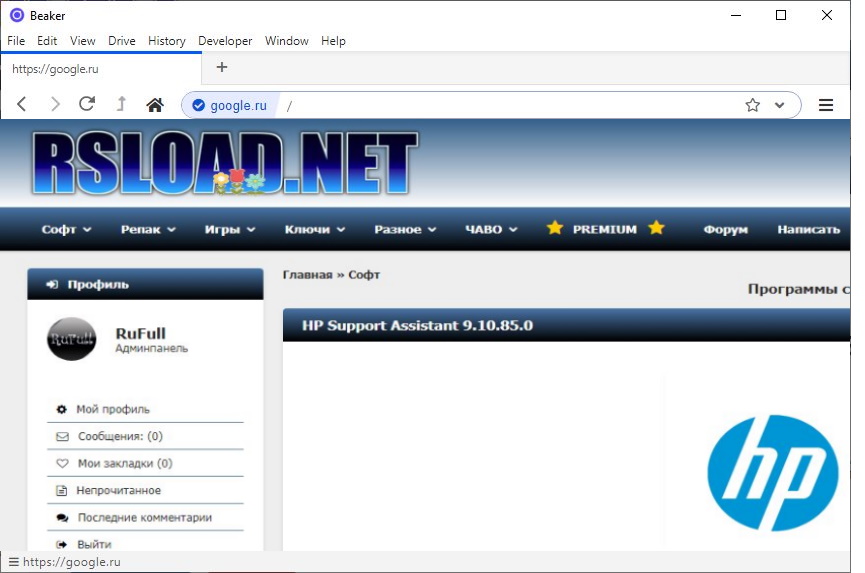Go back with the browser back arrow
This screenshot has height=573, width=865.
(x=22, y=104)
